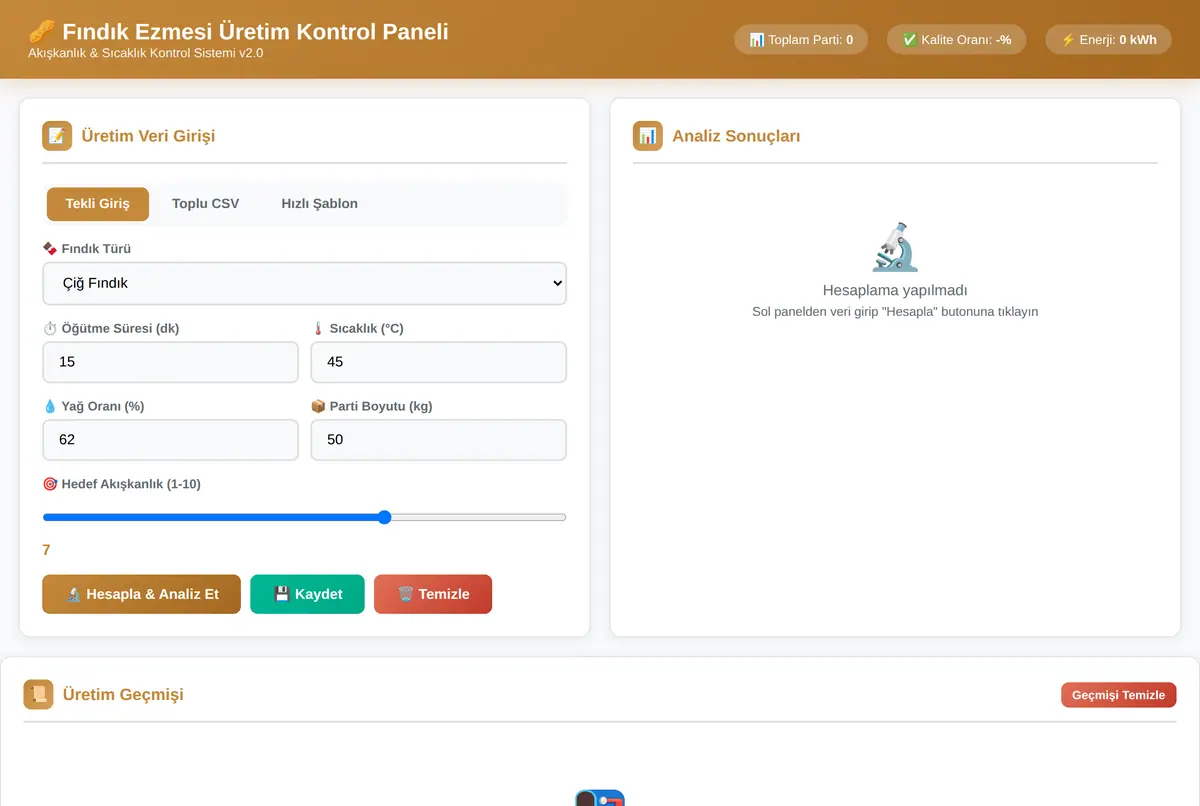This screenshot has width=1200, height=806.
Task: Click the slider value 7 text
Action: [47, 550]
